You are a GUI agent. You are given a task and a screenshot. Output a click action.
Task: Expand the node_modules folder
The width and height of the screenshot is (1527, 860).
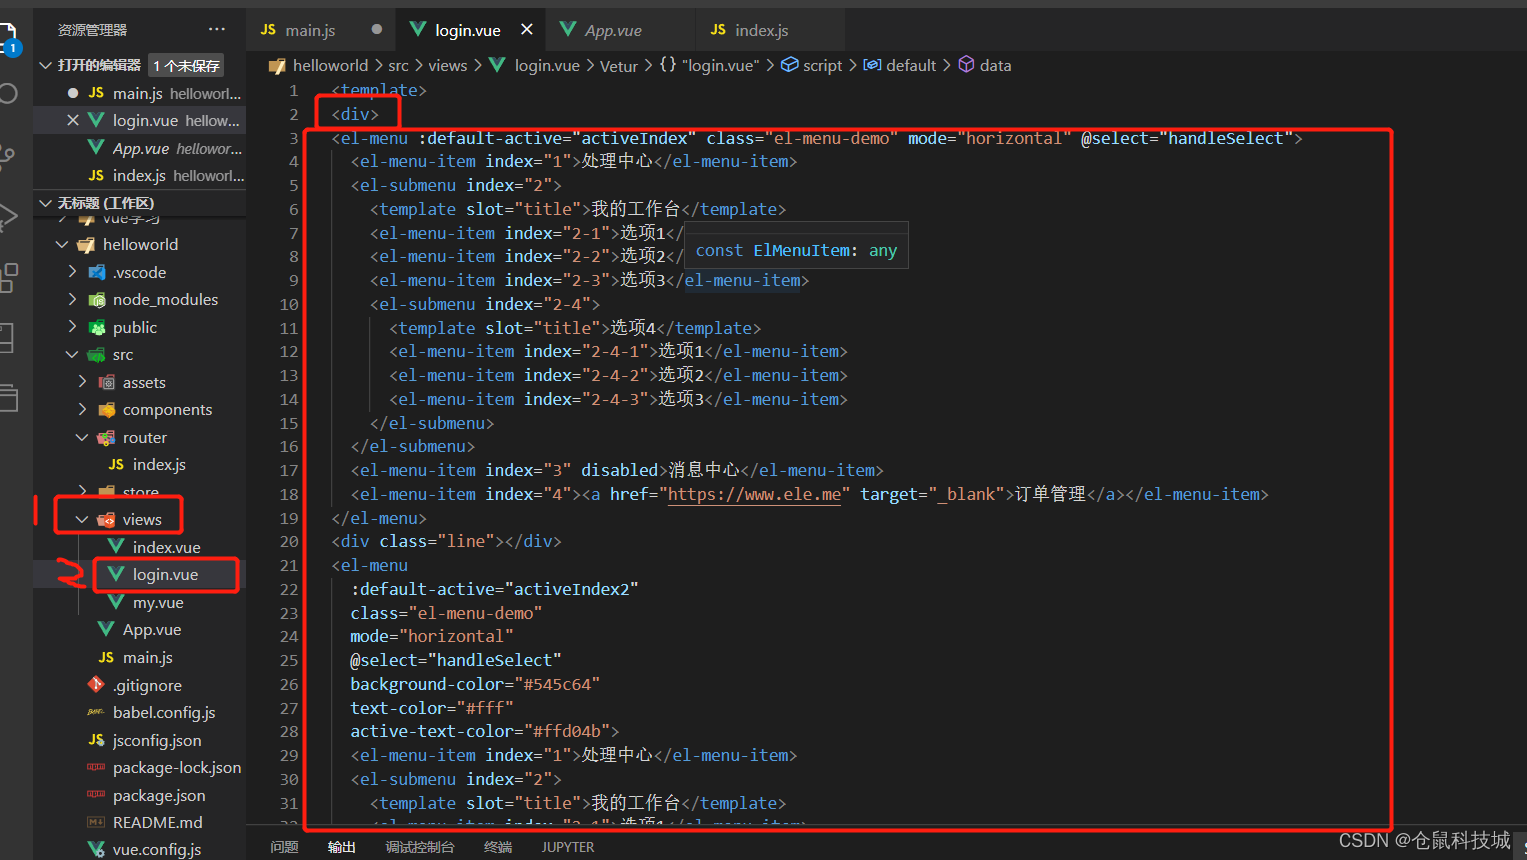pos(72,299)
